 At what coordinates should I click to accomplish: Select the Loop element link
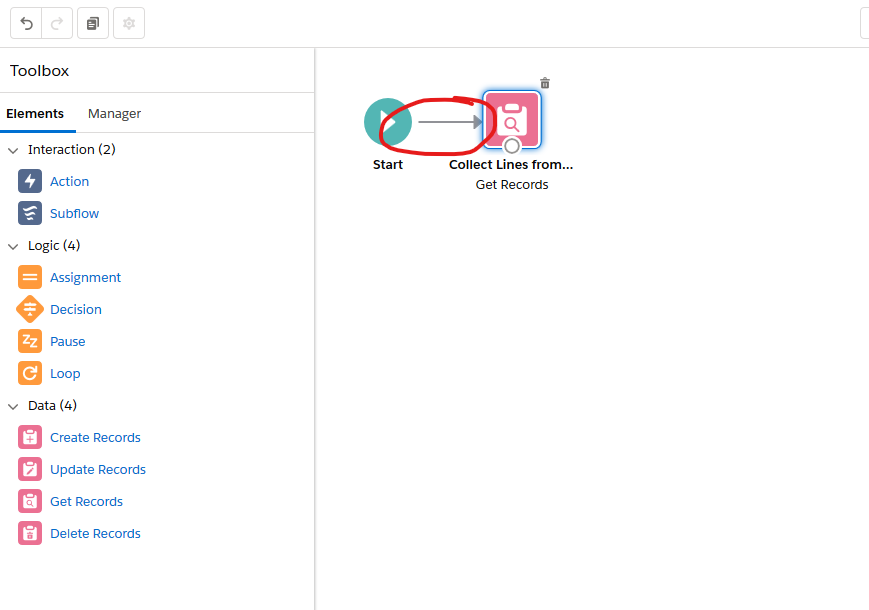(65, 374)
